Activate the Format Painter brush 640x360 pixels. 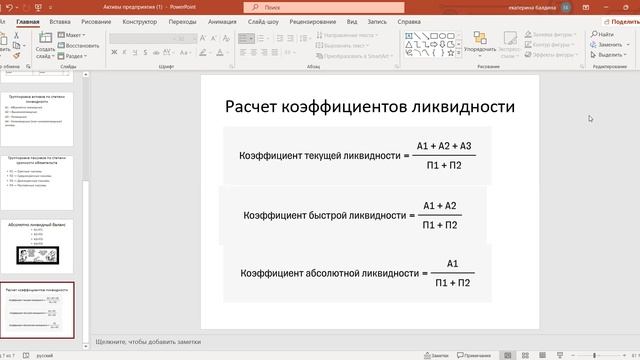click(16, 55)
